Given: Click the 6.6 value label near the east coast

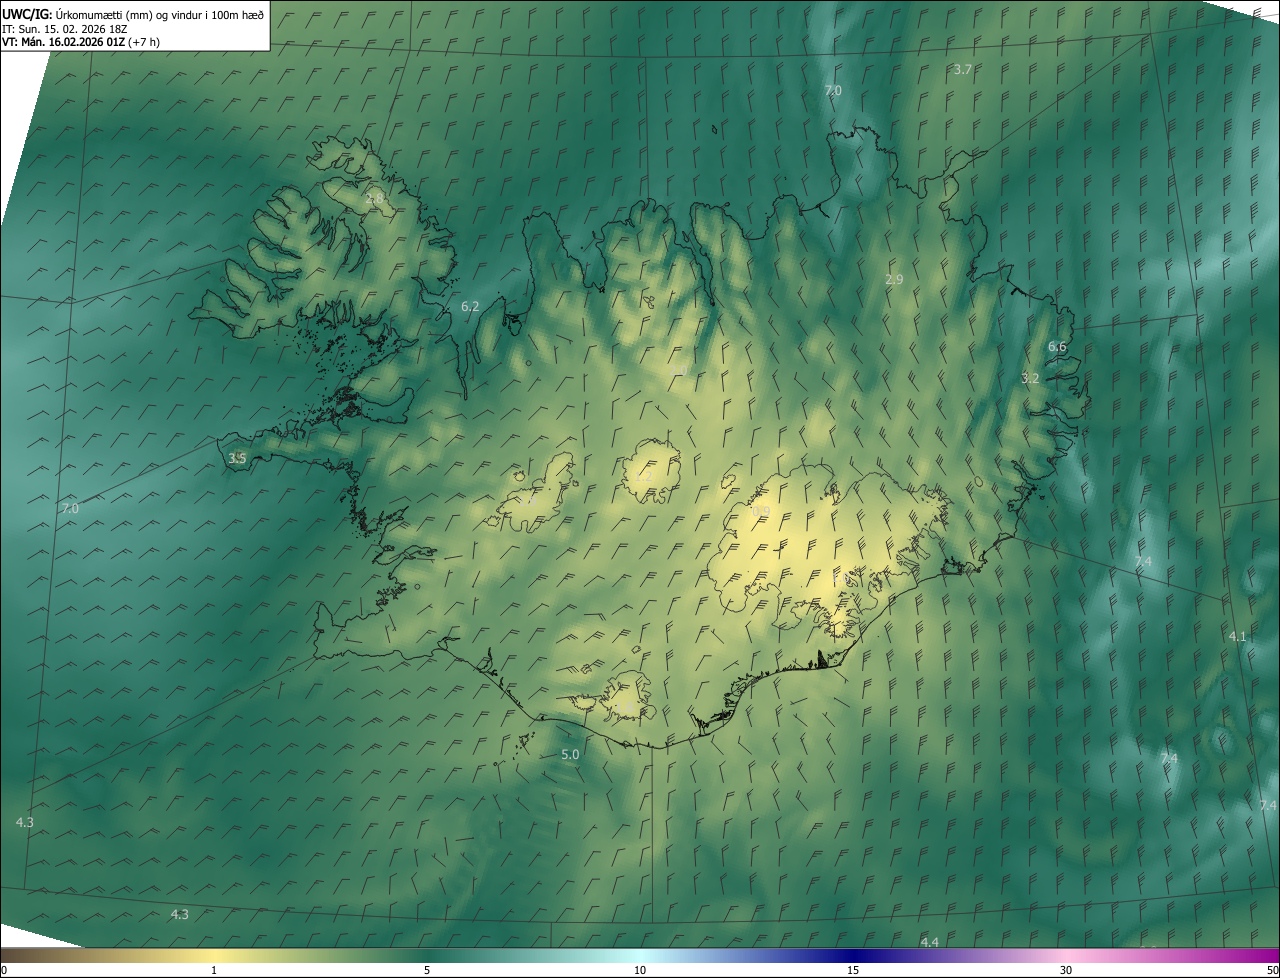Looking at the screenshot, I should (x=1057, y=347).
